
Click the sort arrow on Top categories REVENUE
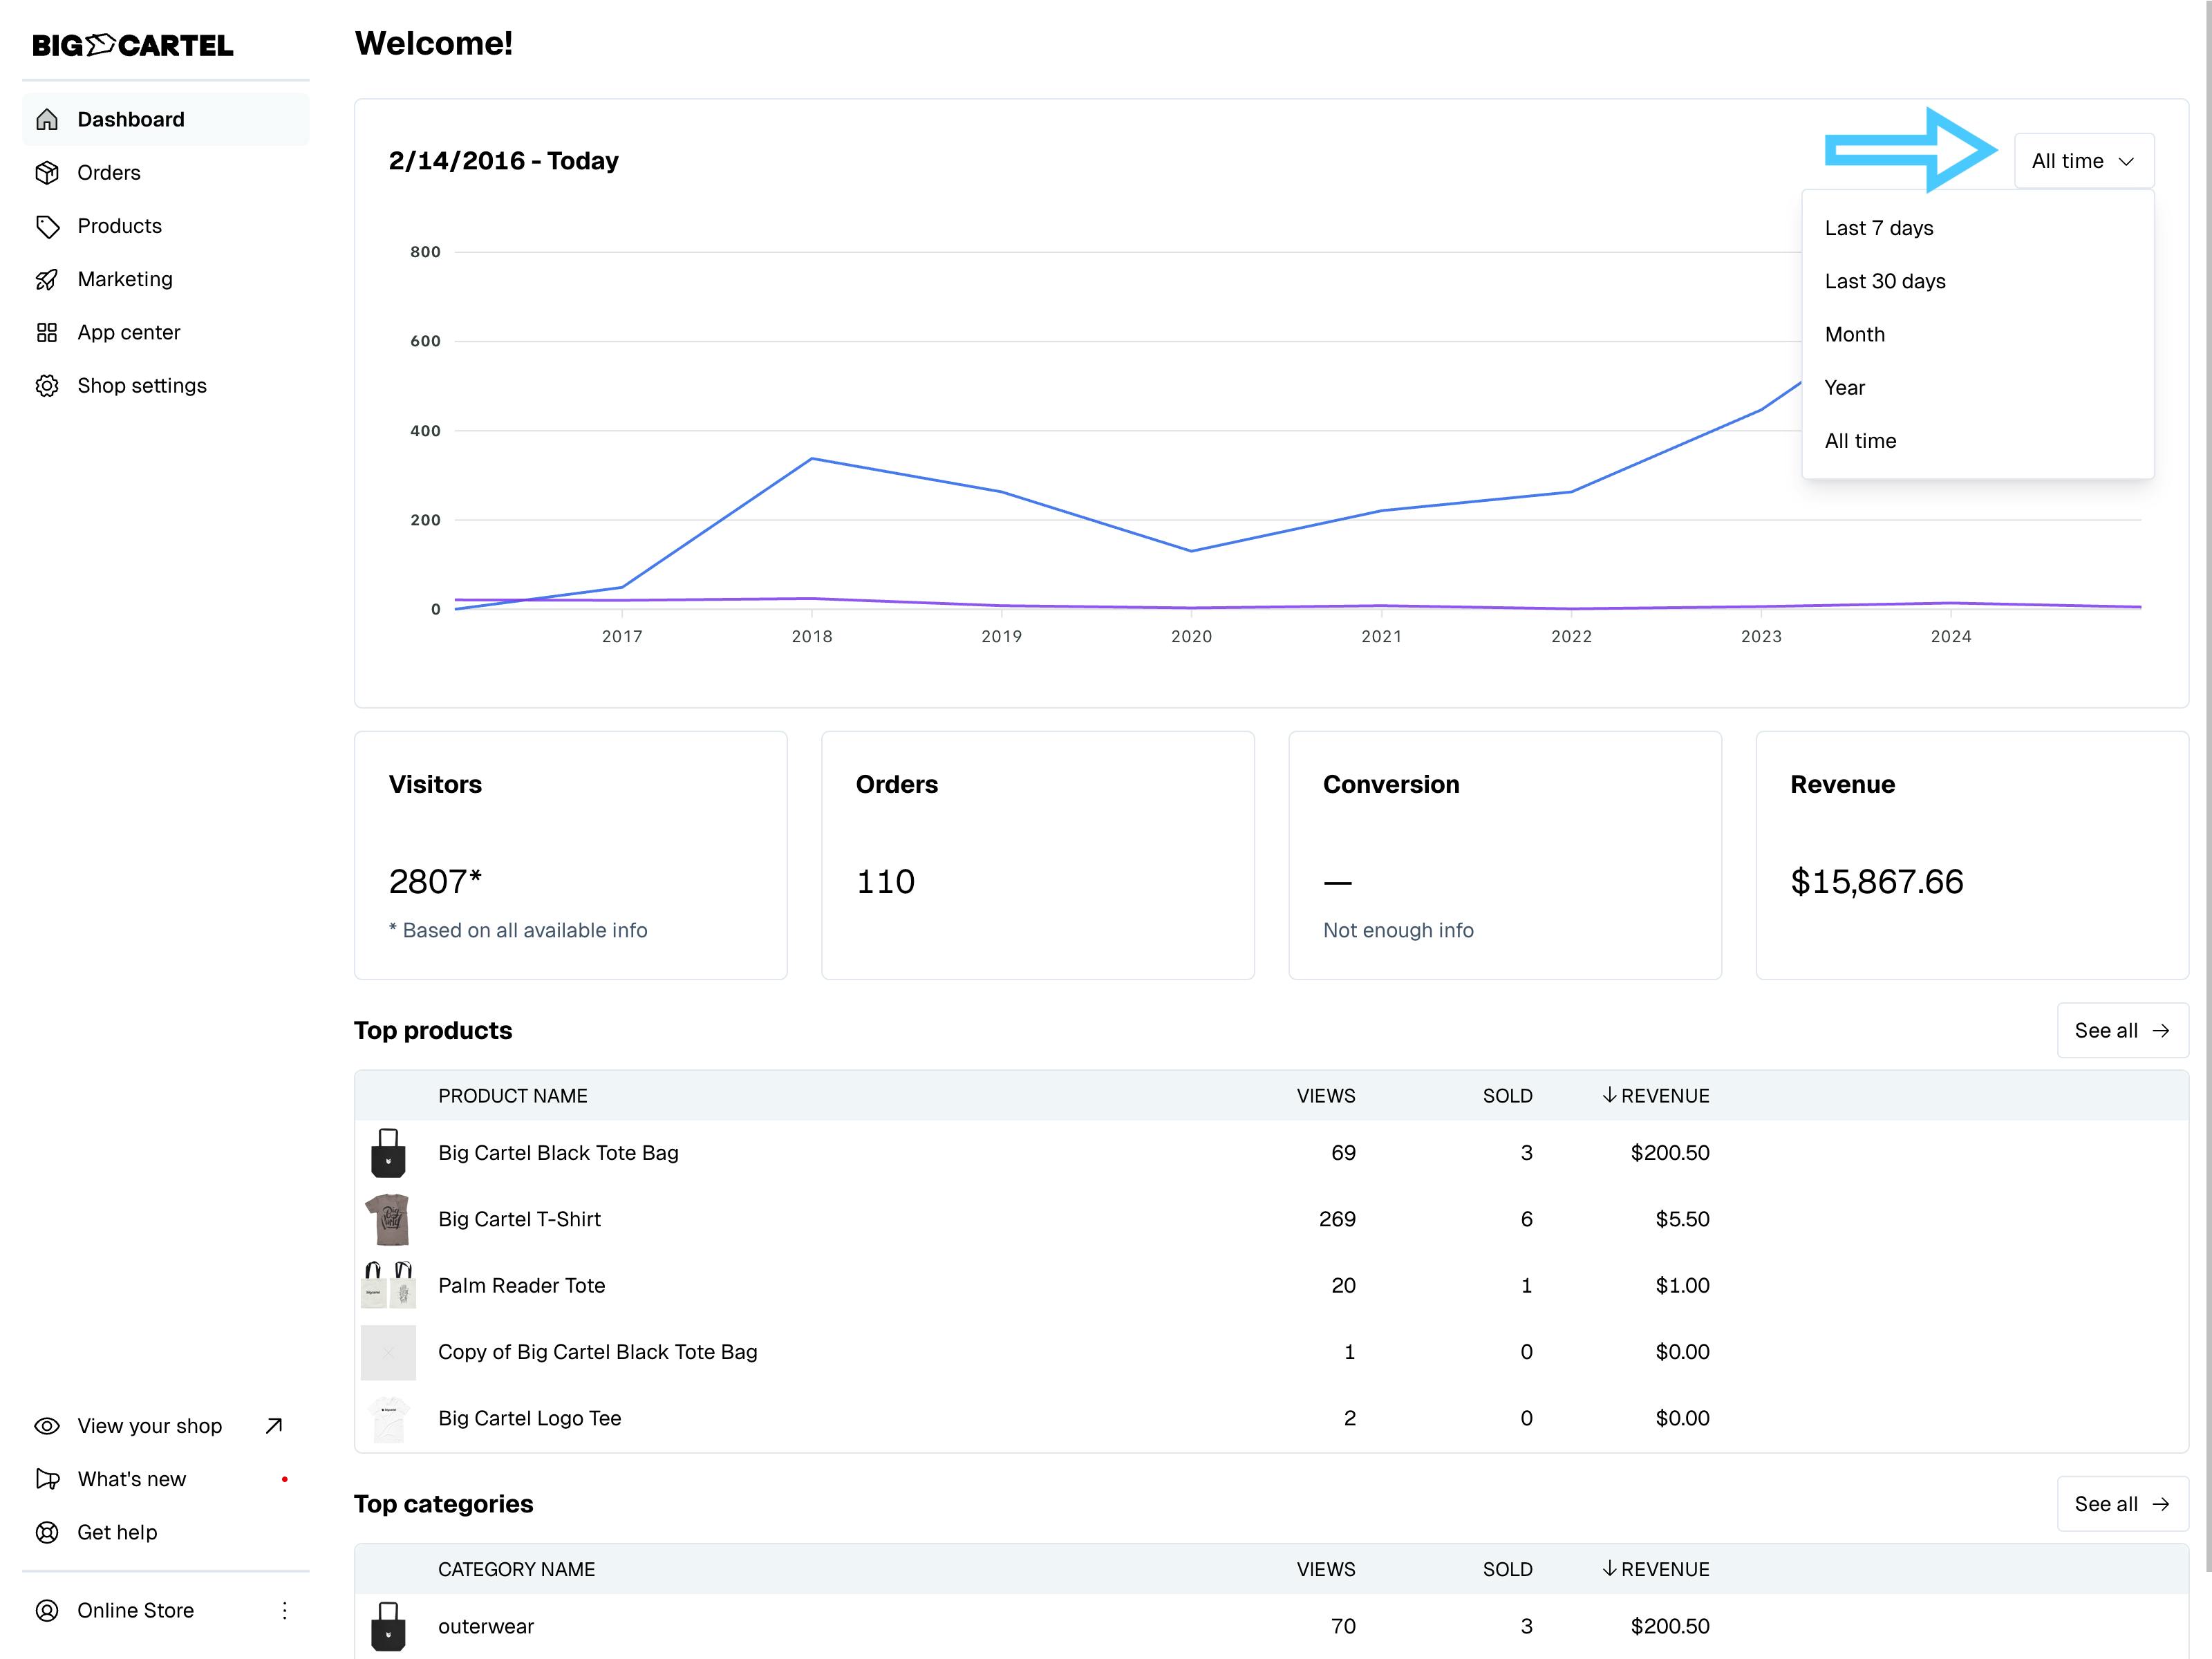1609,1568
